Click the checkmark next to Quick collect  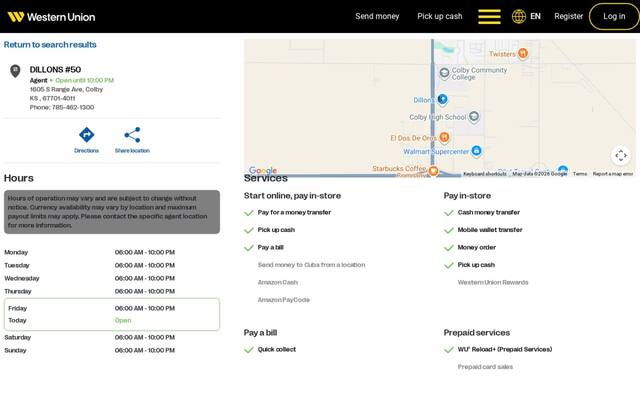[x=249, y=350]
